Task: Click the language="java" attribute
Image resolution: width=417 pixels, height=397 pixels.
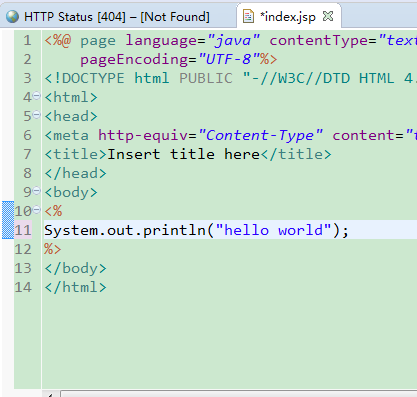Action: tap(193, 41)
